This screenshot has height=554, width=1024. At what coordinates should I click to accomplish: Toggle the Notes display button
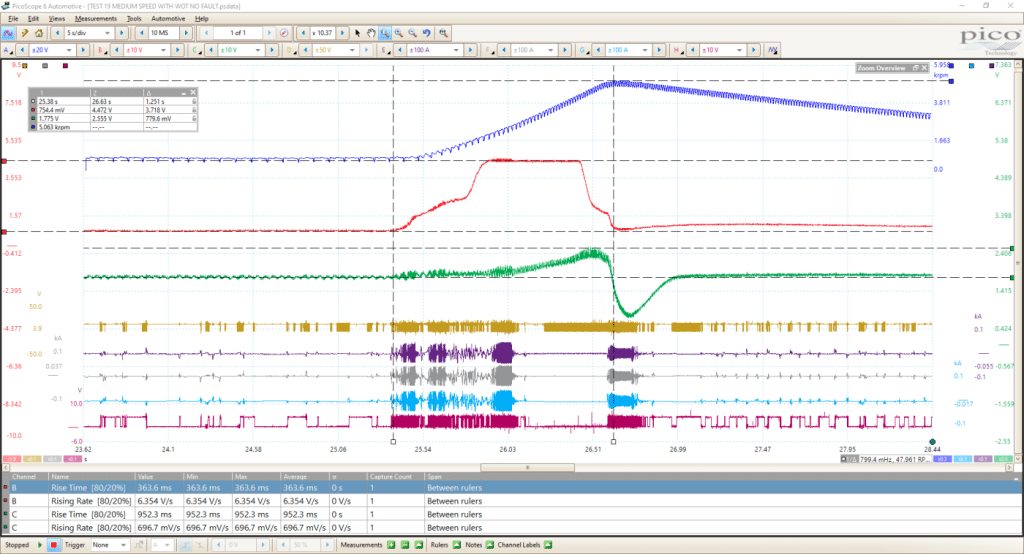(x=489, y=545)
